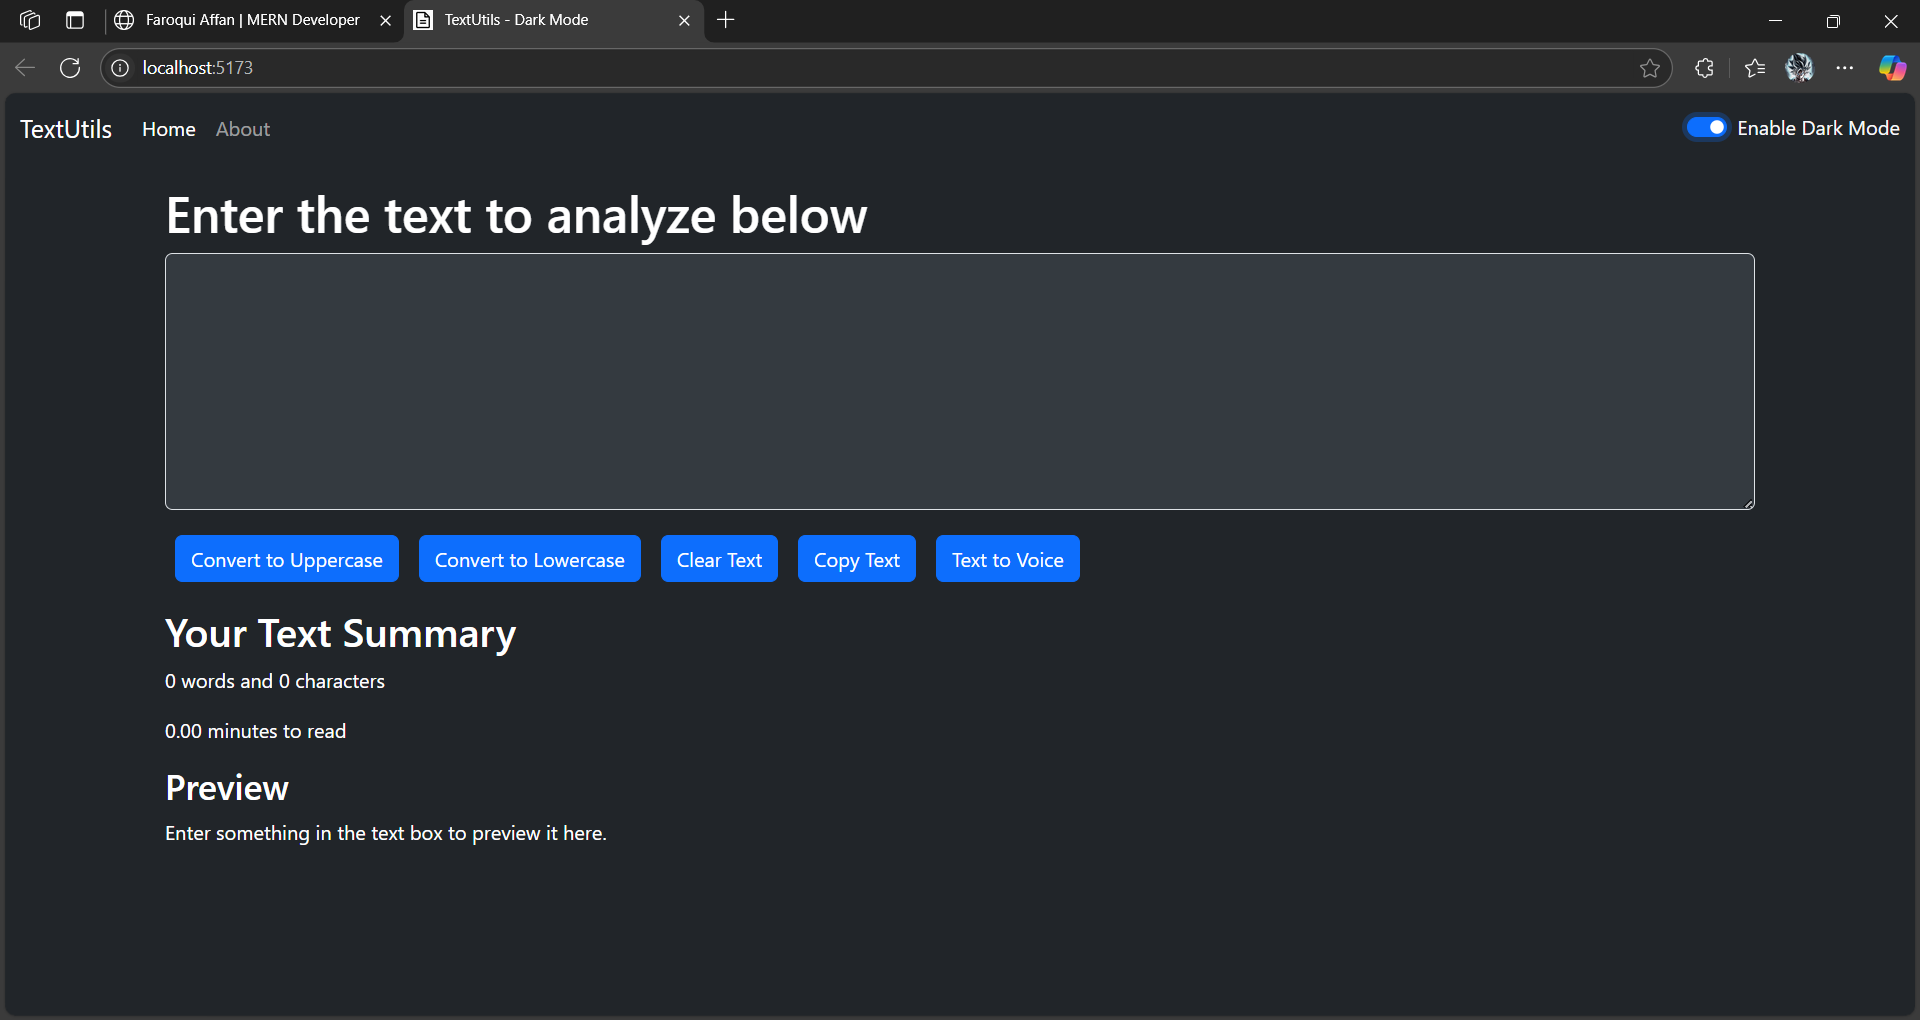The height and width of the screenshot is (1020, 1920).
Task: Open the TextUtils brand link
Action: [66, 129]
